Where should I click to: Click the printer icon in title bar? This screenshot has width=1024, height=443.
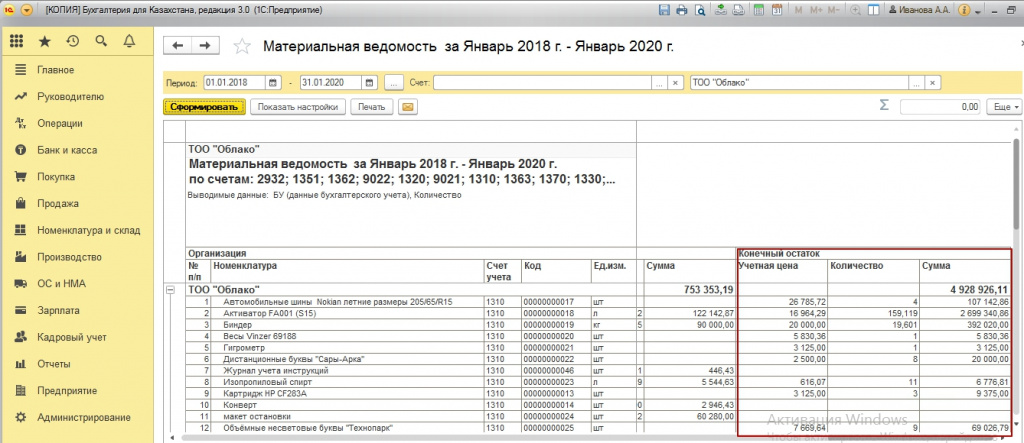pos(682,10)
